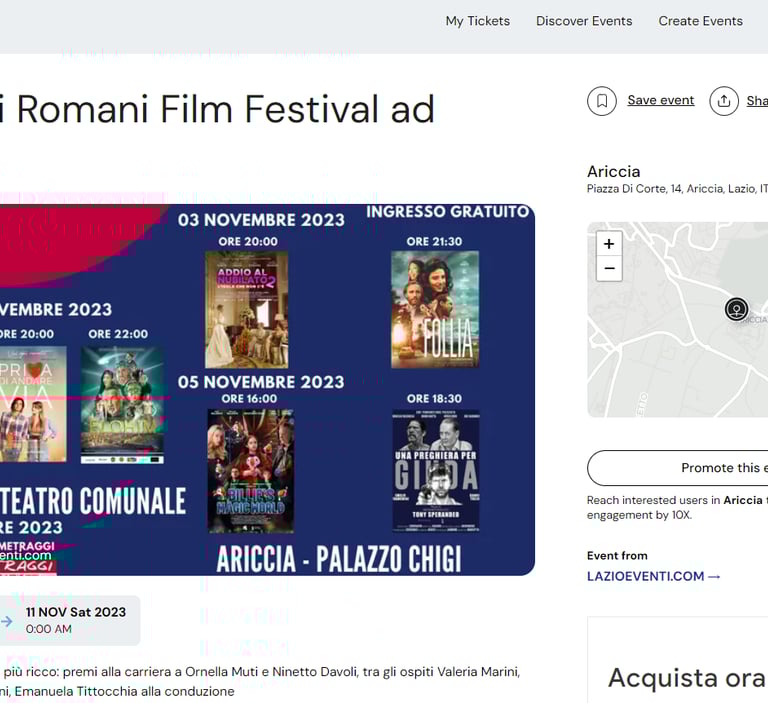
Task: Go to Discover Events page
Action: coord(584,21)
